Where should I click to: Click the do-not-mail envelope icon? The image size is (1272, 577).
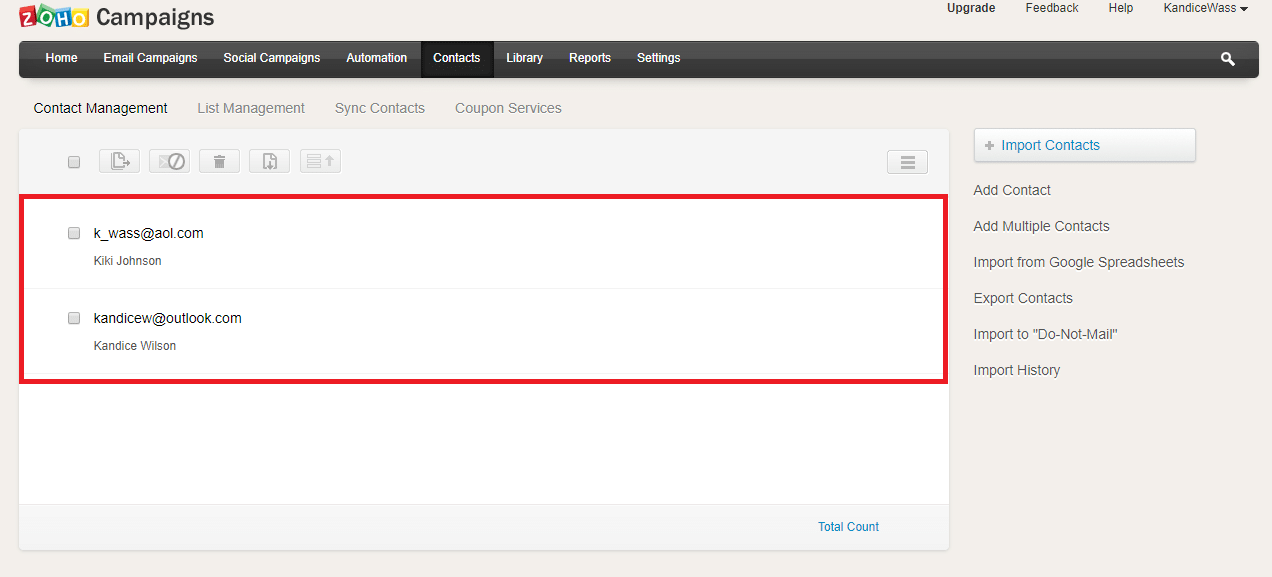pyautogui.click(x=169, y=161)
